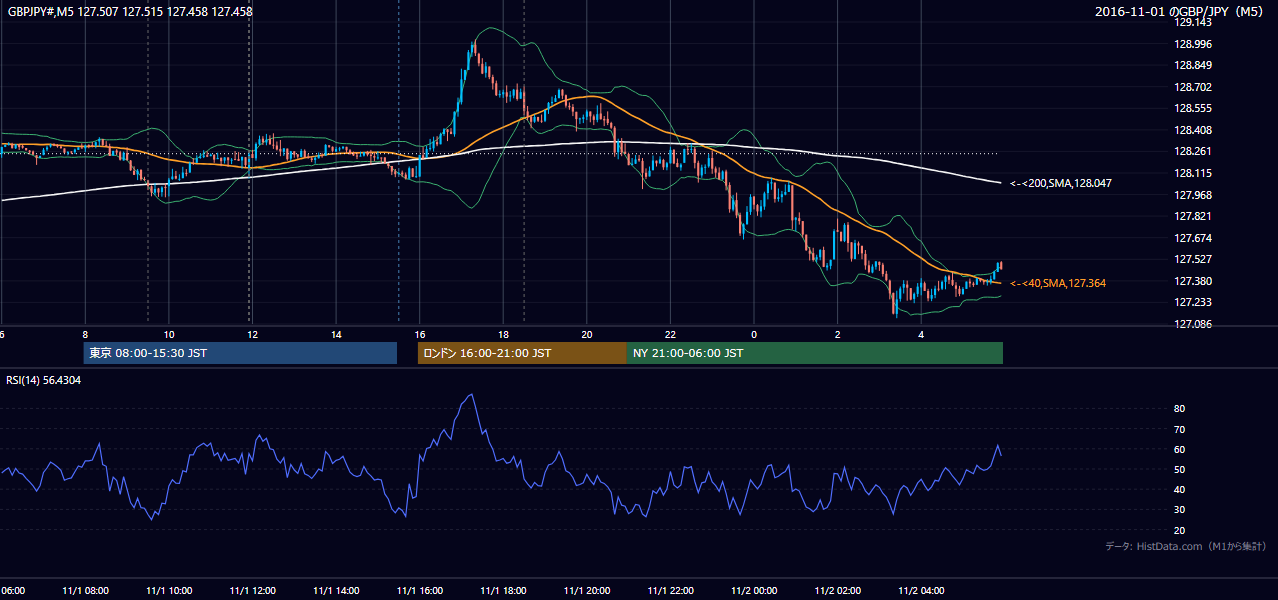This screenshot has width=1278, height=600.
Task: Click the 11/2 04:00 time label
Action: 921,590
